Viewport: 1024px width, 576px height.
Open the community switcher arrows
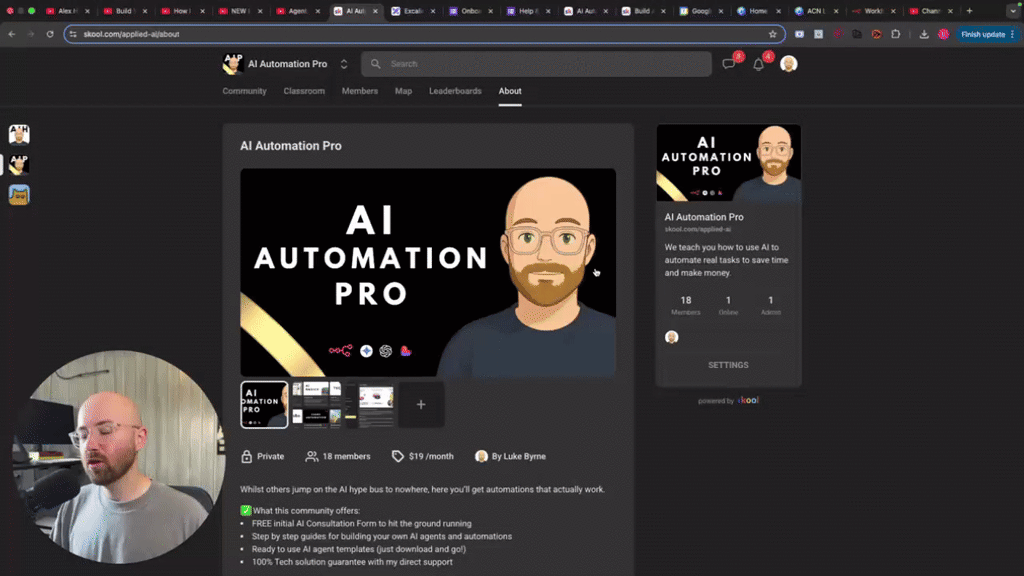click(344, 64)
